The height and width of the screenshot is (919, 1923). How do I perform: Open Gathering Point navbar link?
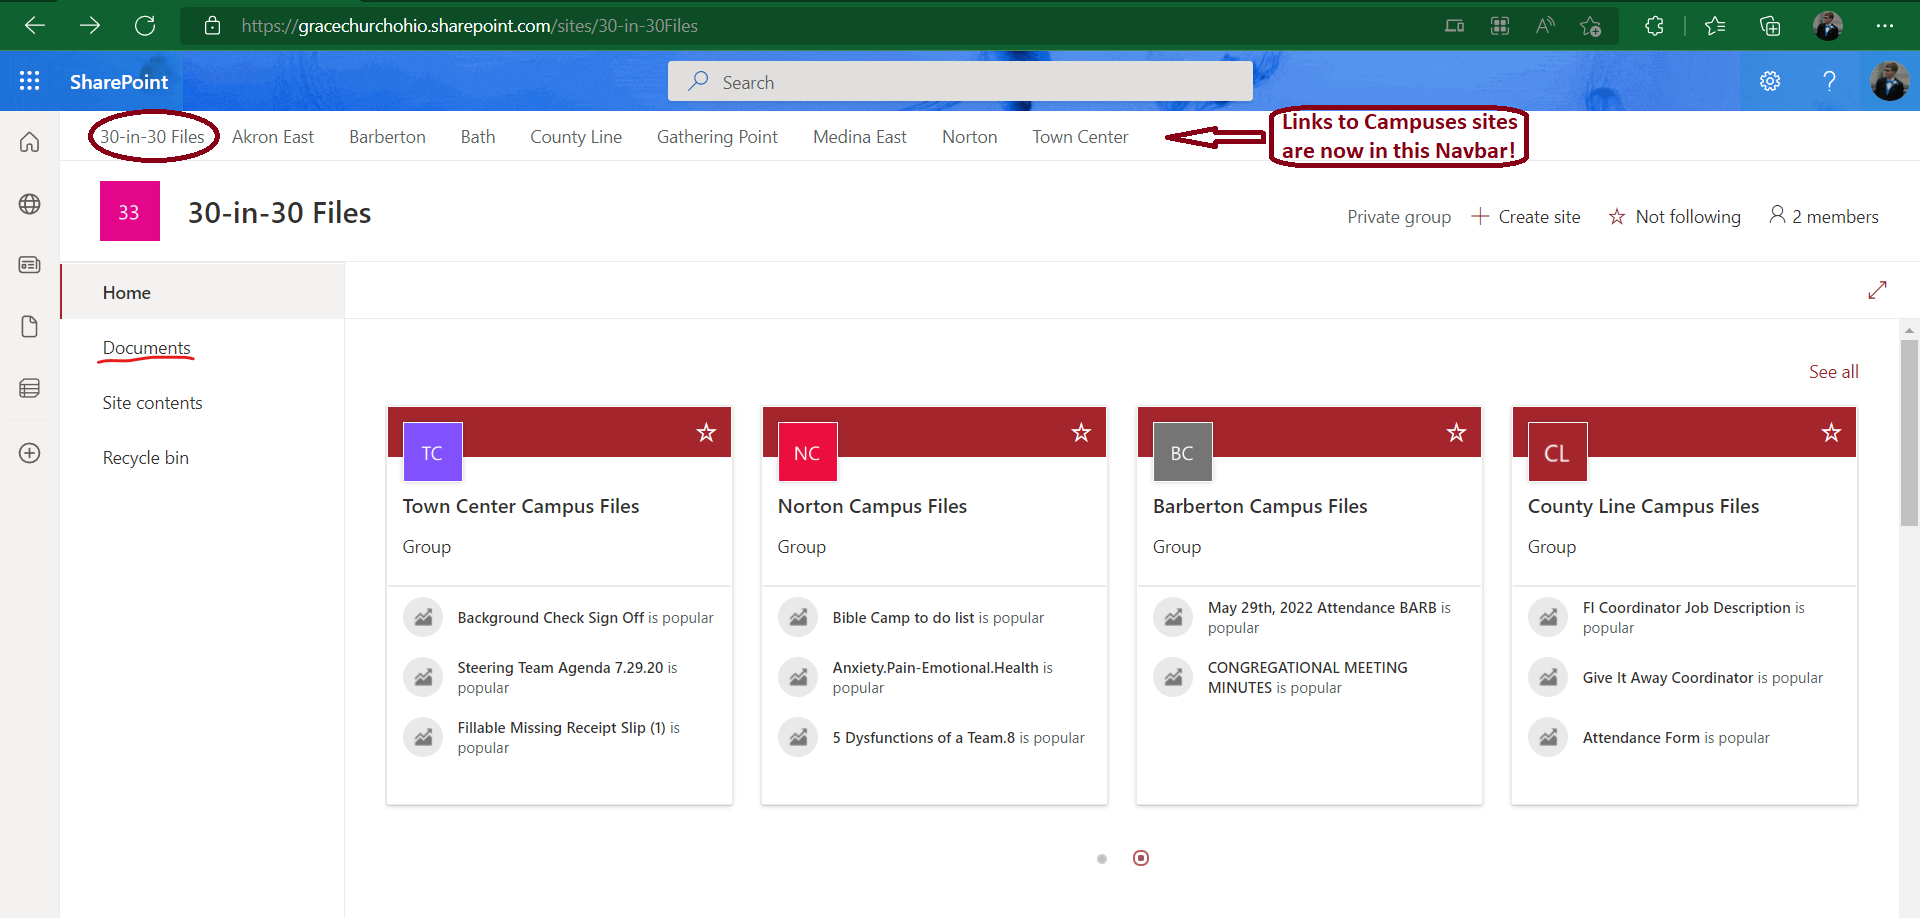[717, 137]
